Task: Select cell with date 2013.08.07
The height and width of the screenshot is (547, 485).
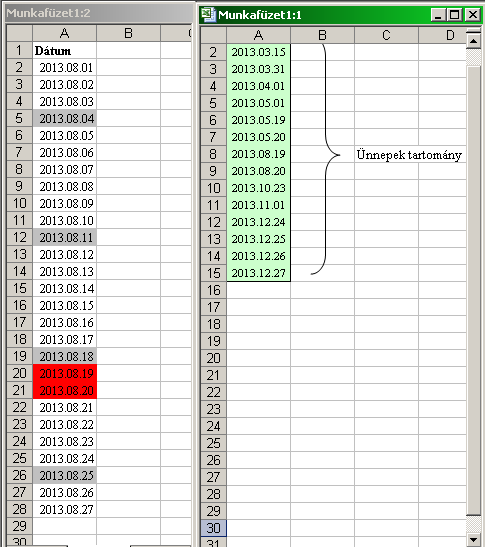Action: (x=65, y=170)
